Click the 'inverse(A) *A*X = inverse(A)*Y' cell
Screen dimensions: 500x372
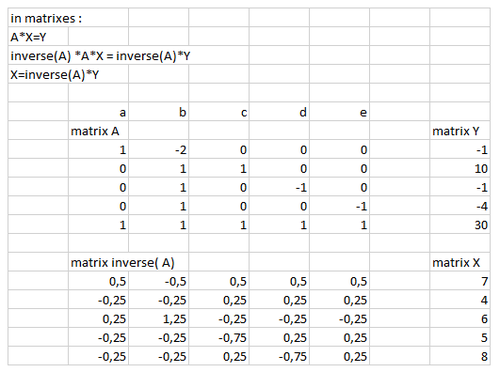[x=129, y=56]
